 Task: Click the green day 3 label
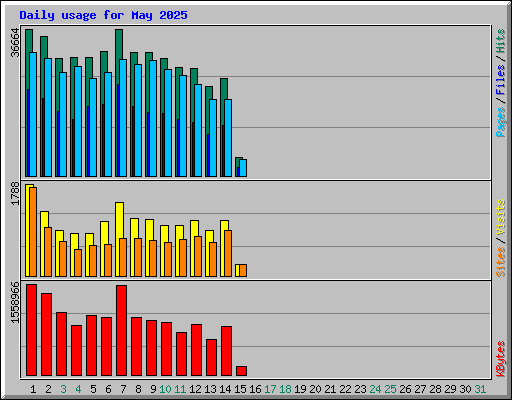pos(63,389)
